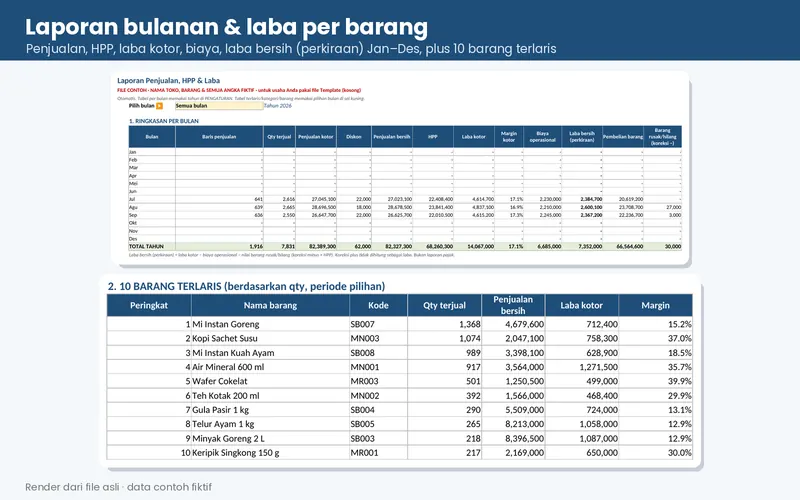
Task: Click the Margin kotor column header
Action: 509,137
